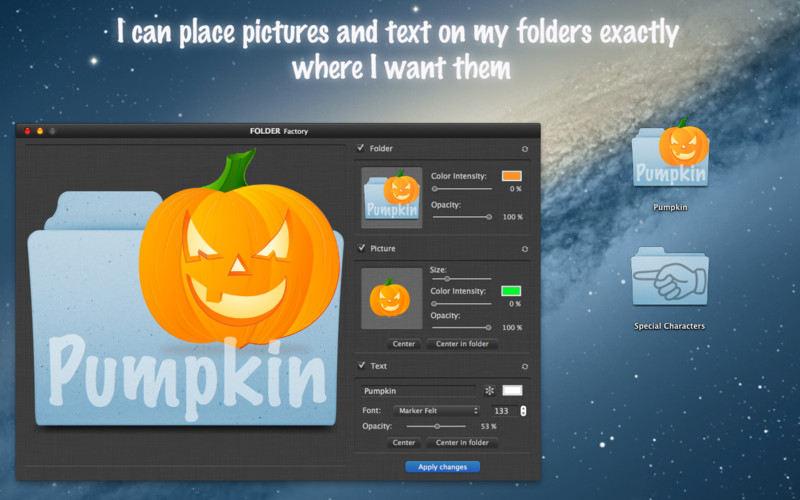The height and width of the screenshot is (500, 800).
Task: Select the Special Characters desktop folder
Action: point(669,276)
